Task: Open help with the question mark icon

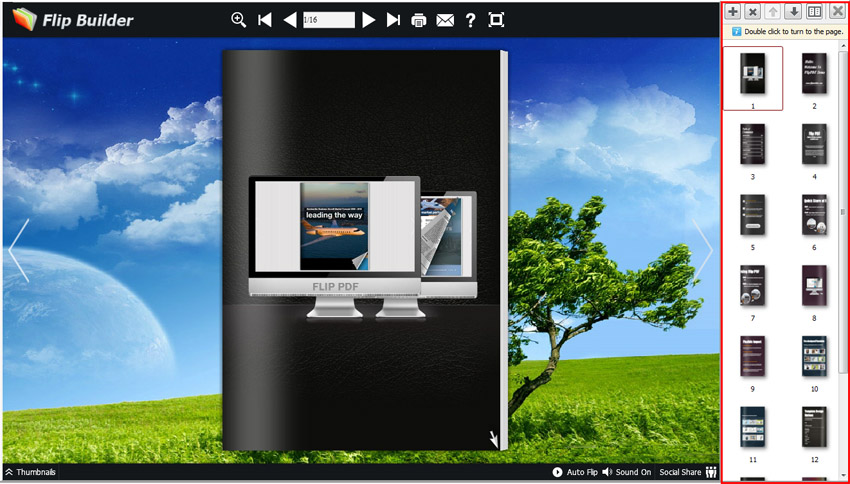Action: (471, 20)
